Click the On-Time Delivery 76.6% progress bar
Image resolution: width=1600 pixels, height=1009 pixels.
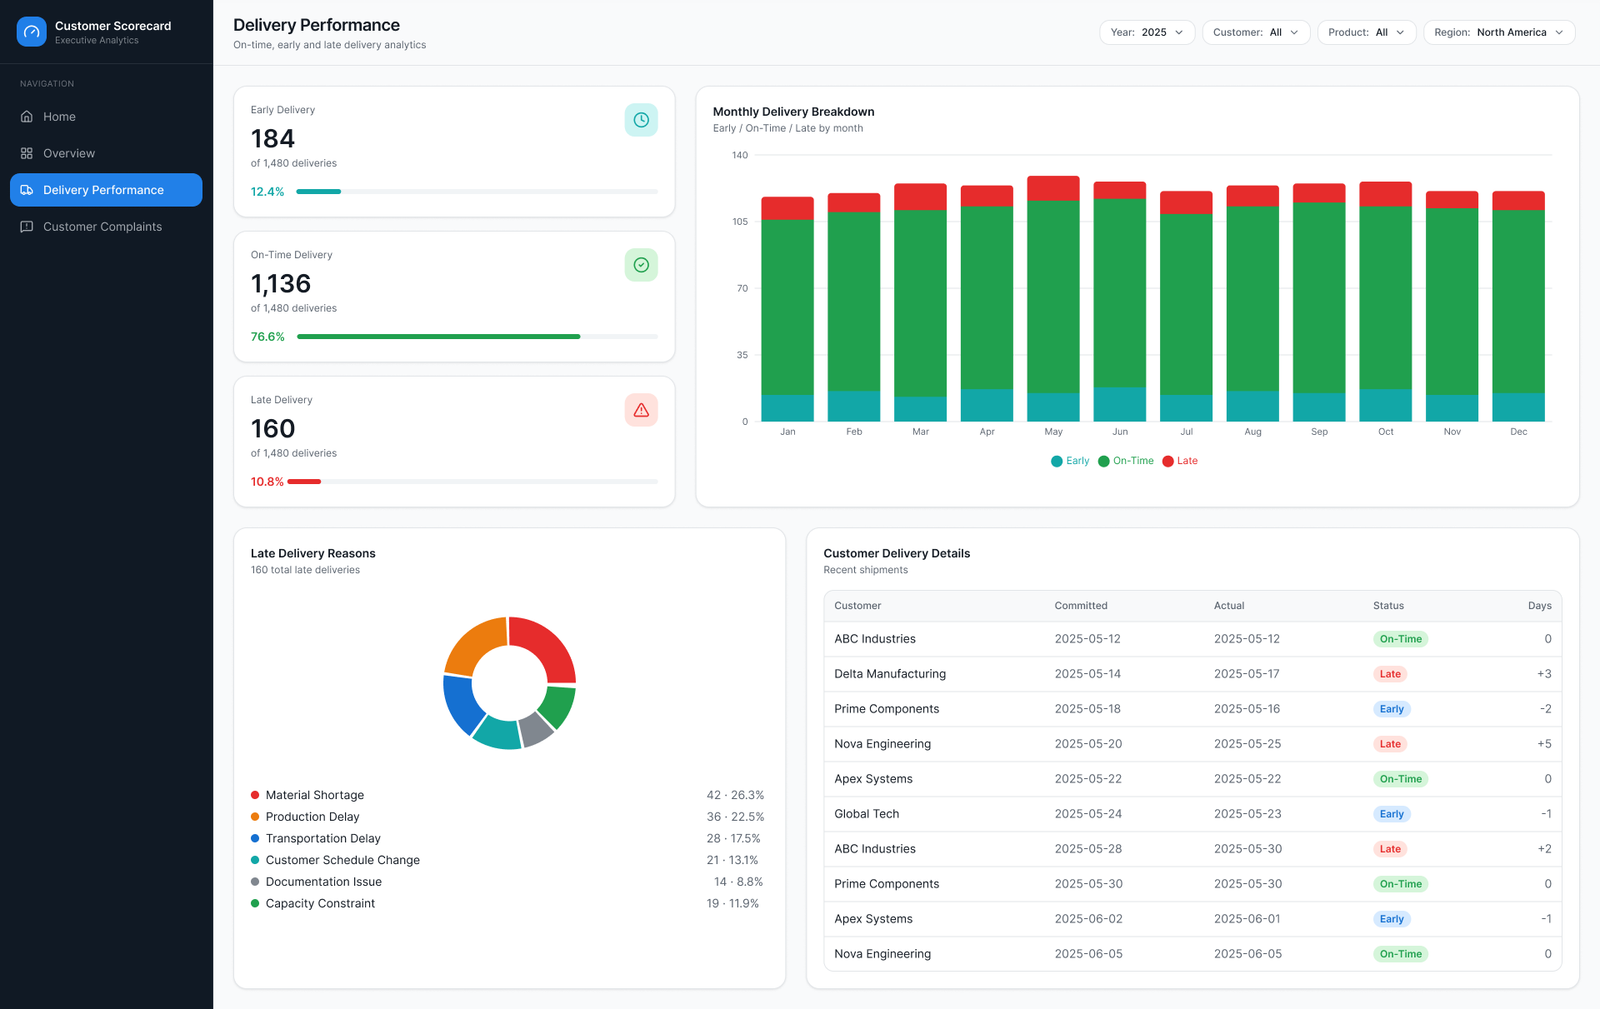coord(477,336)
